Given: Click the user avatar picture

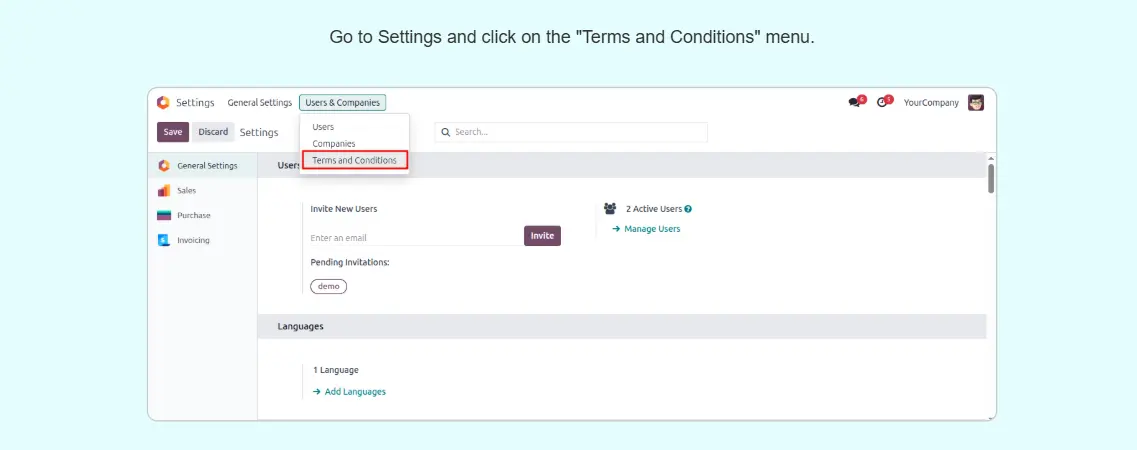Looking at the screenshot, I should pyautogui.click(x=976, y=102).
